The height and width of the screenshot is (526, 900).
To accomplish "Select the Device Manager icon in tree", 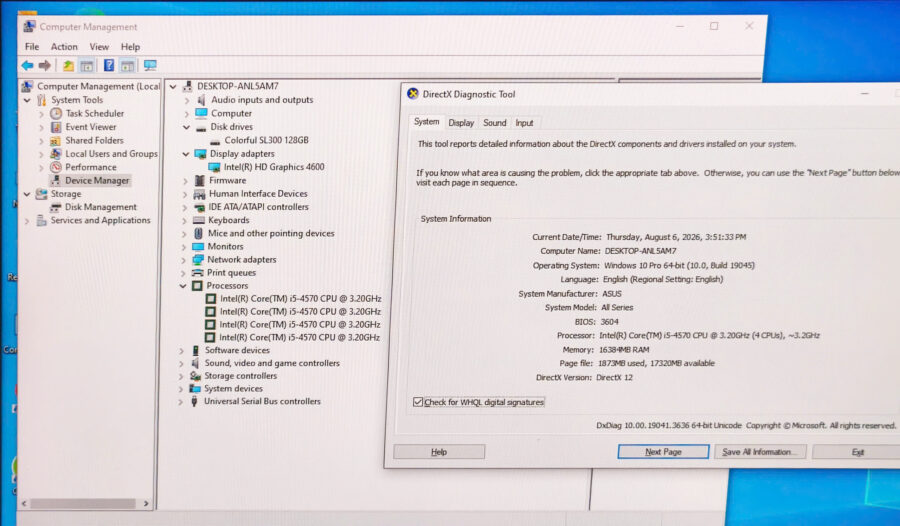I will point(56,180).
